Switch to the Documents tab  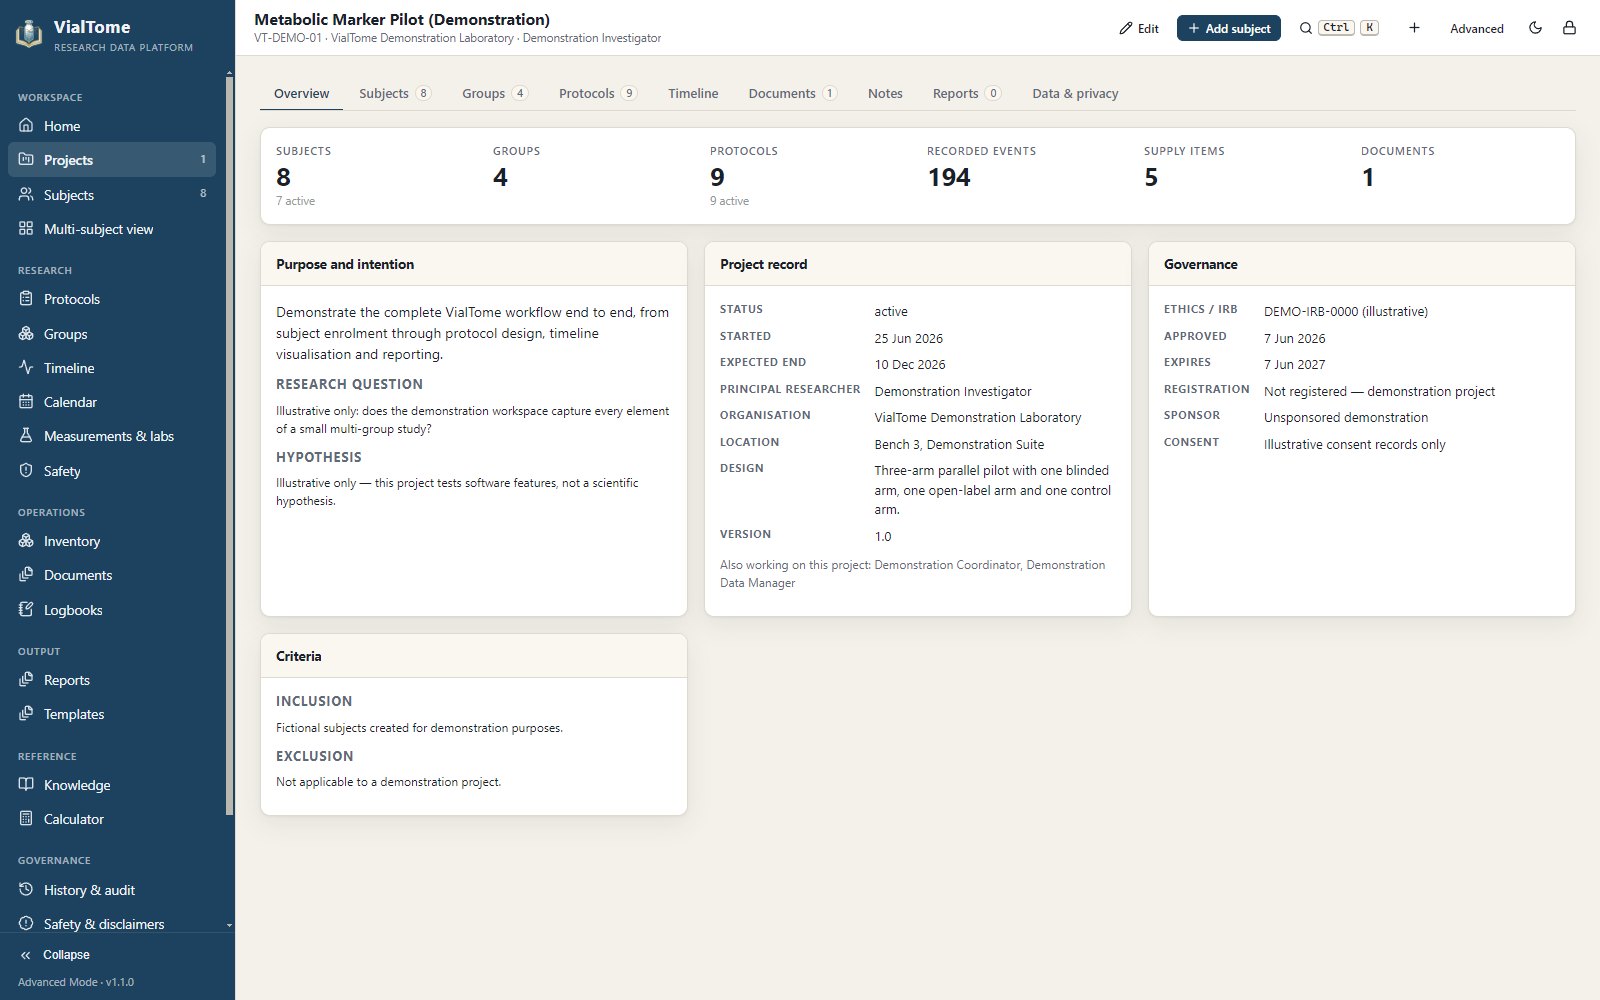tap(792, 93)
